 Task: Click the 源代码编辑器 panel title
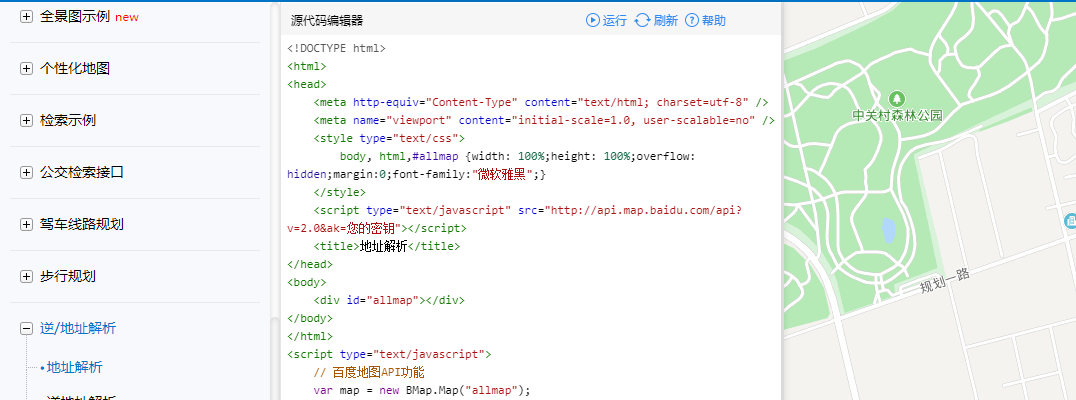327,21
